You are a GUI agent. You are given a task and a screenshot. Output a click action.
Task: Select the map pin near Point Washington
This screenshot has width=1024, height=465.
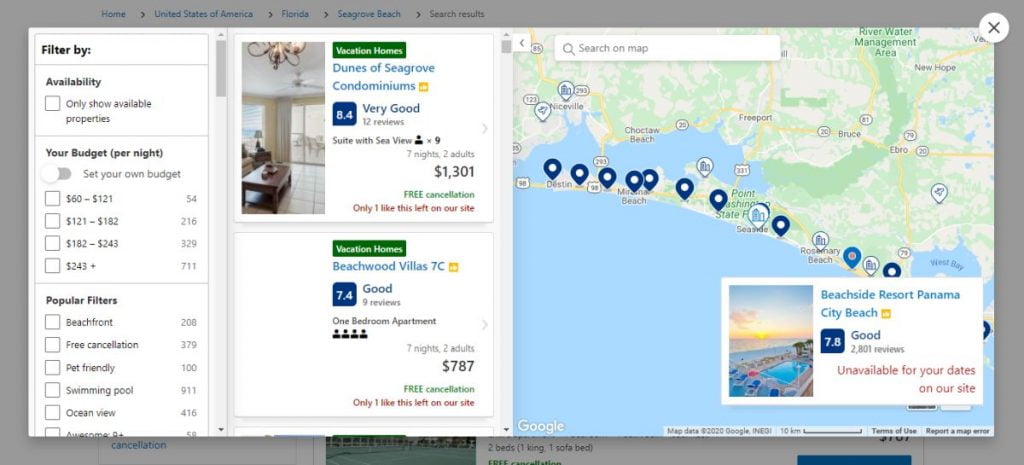718,200
